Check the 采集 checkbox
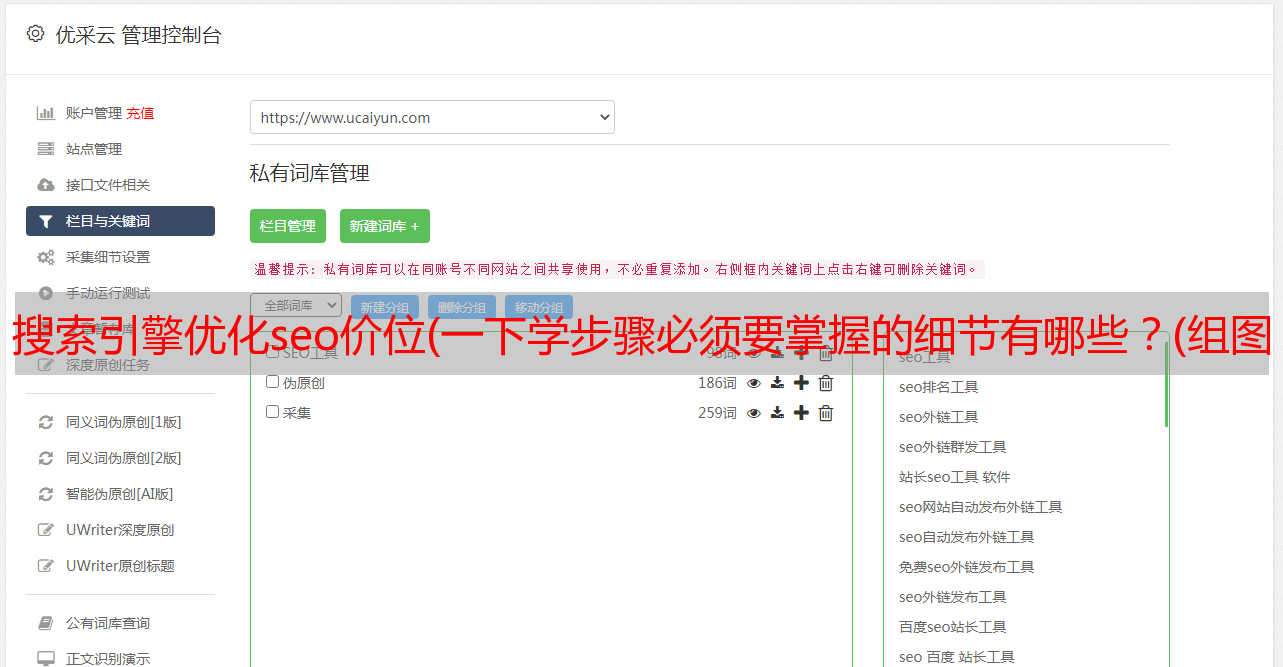The height and width of the screenshot is (667, 1283). tap(272, 412)
